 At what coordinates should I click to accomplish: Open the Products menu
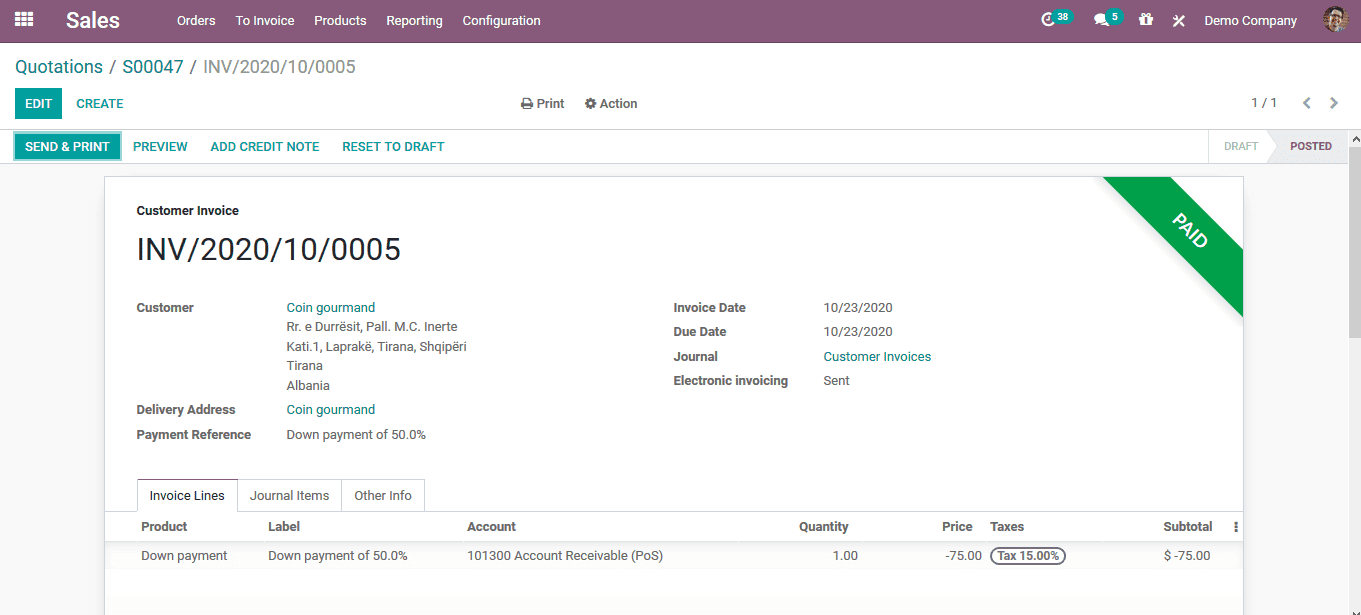(340, 20)
